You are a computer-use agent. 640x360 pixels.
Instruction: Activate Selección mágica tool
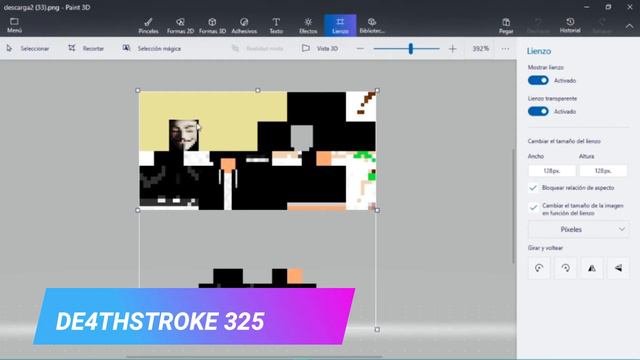click(151, 49)
